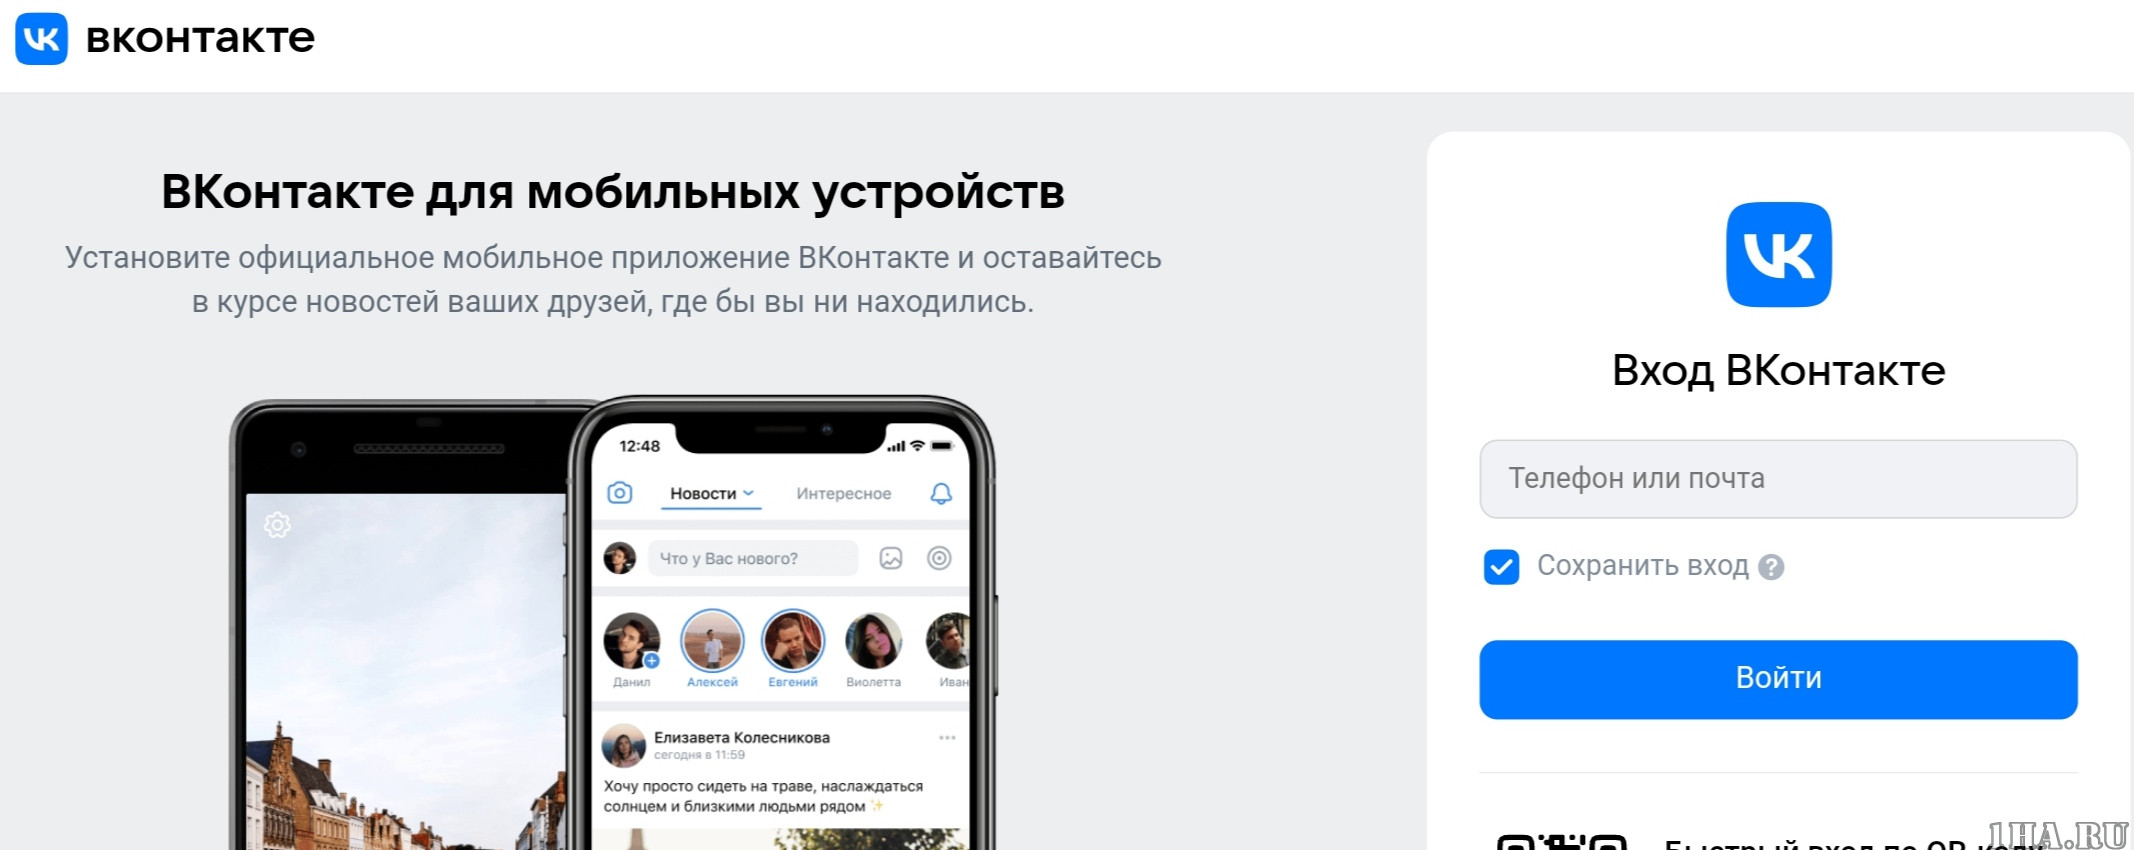Expand the Новости dropdown in the phone mockup

(711, 493)
